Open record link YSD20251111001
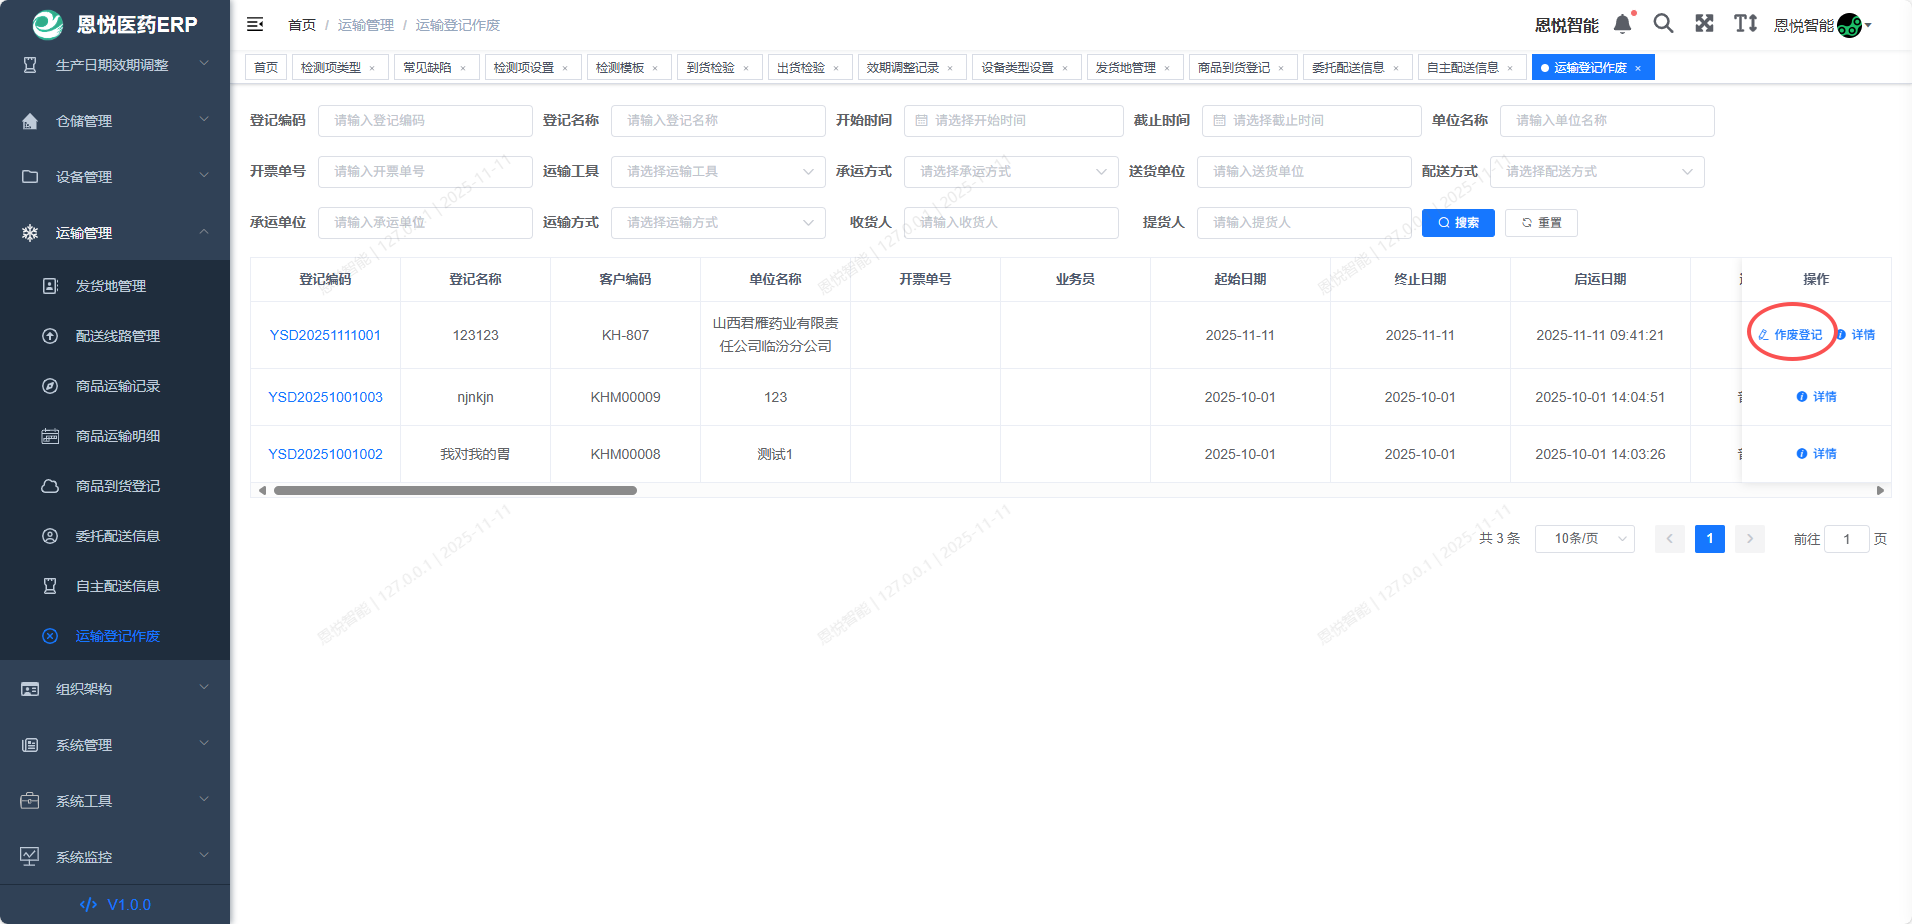 point(325,335)
